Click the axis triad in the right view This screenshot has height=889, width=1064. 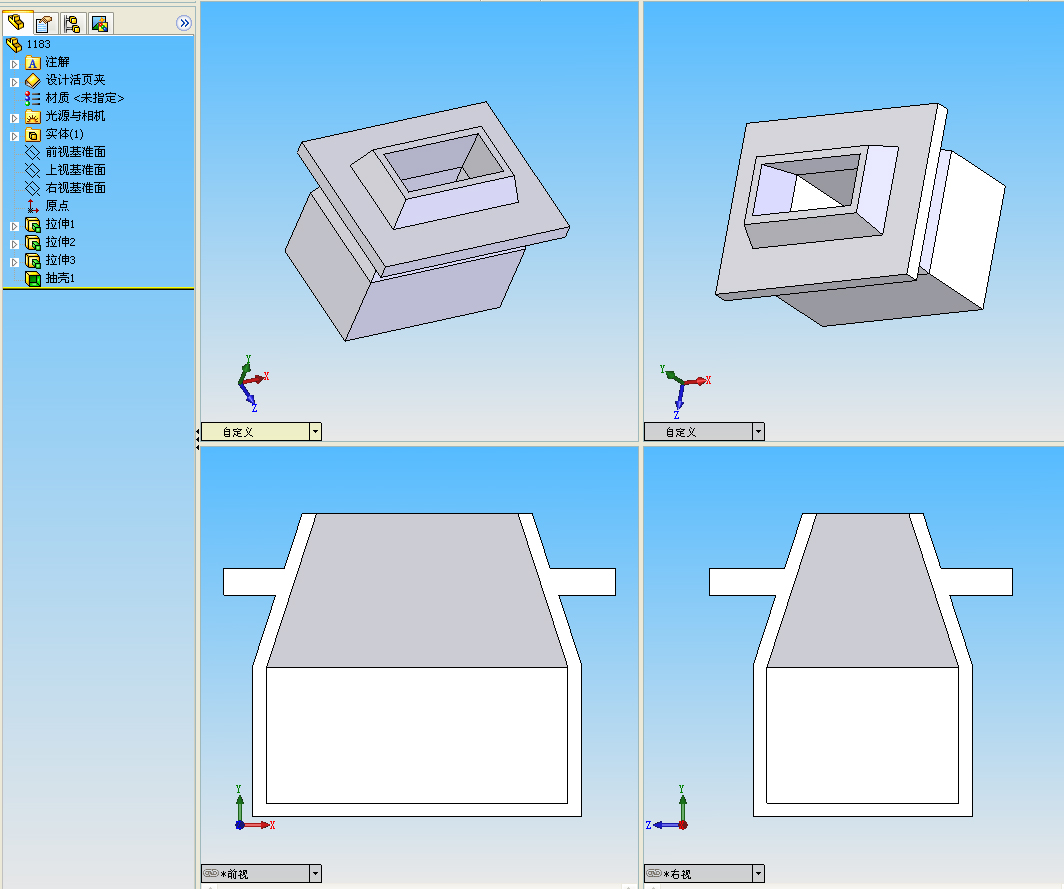click(667, 808)
